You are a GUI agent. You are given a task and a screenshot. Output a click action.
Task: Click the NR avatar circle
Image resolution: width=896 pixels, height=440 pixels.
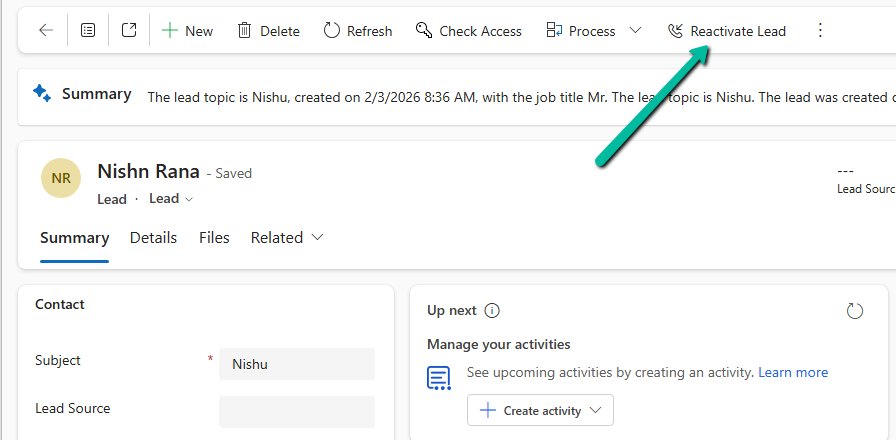click(x=61, y=178)
